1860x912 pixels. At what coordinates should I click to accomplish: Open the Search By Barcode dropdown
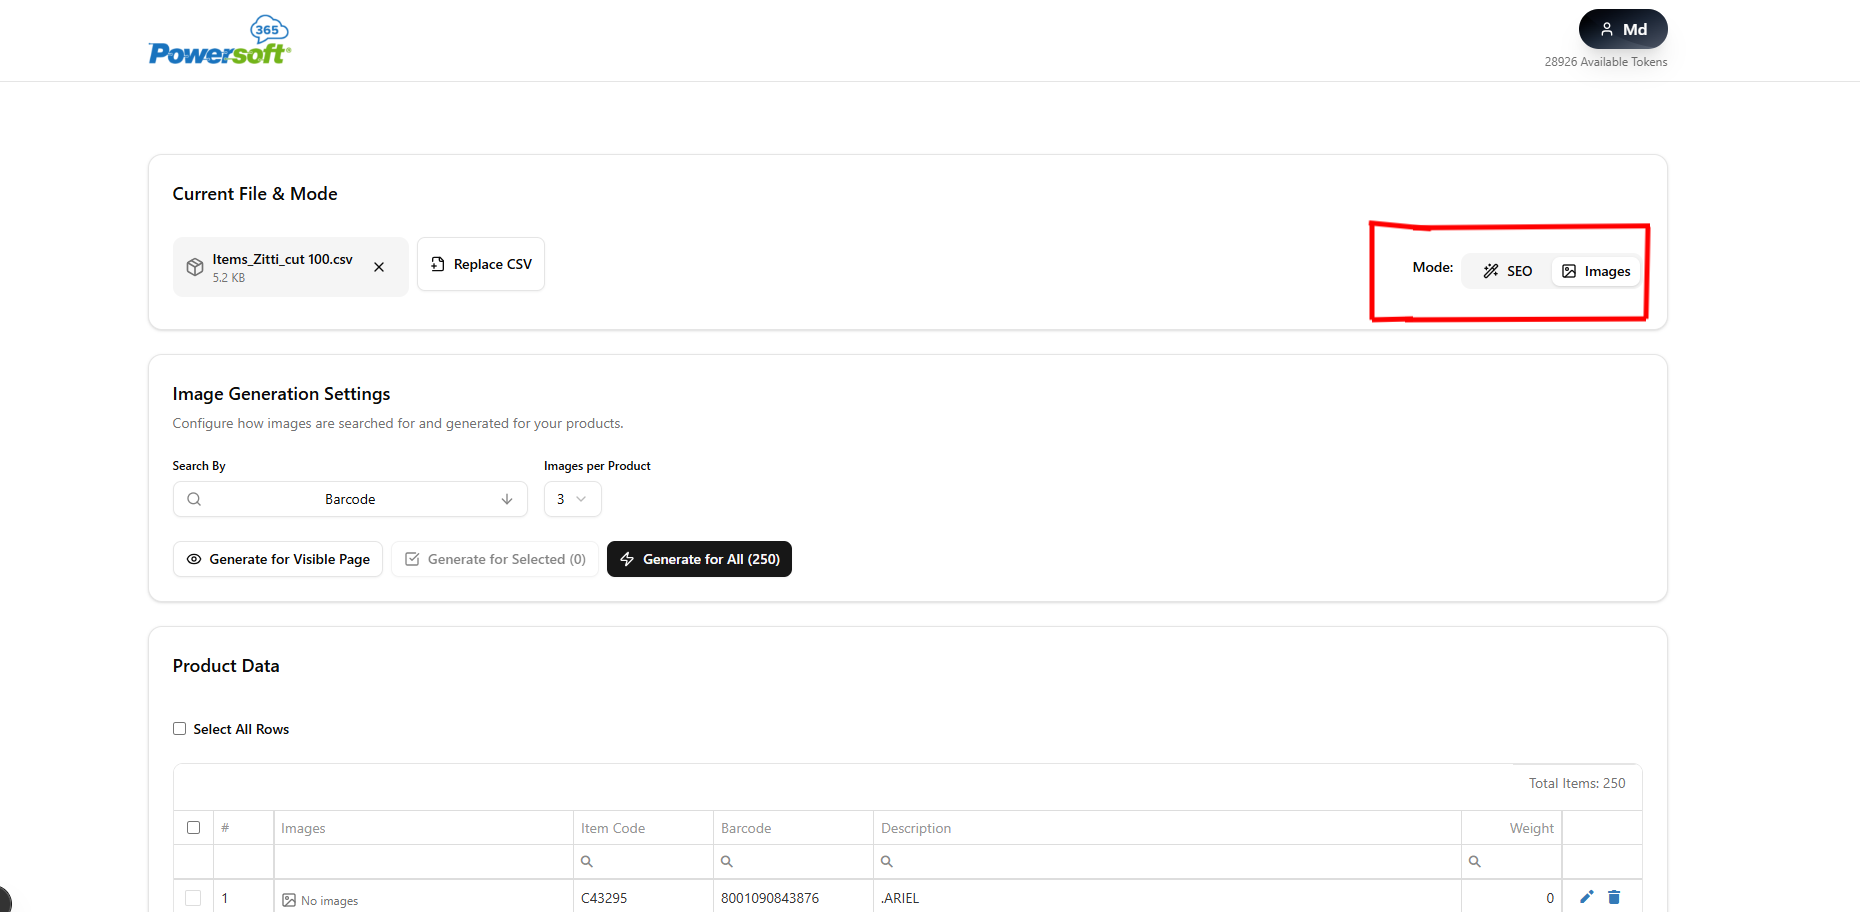(350, 499)
